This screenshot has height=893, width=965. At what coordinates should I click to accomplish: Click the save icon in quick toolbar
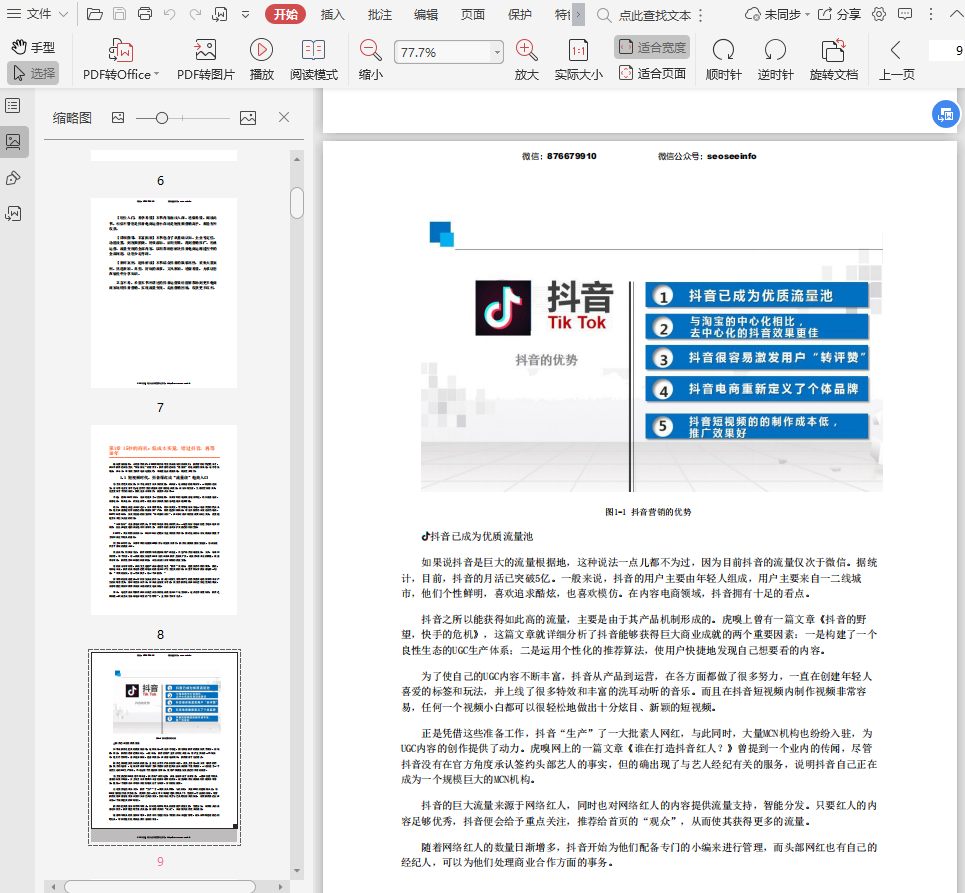(x=120, y=14)
